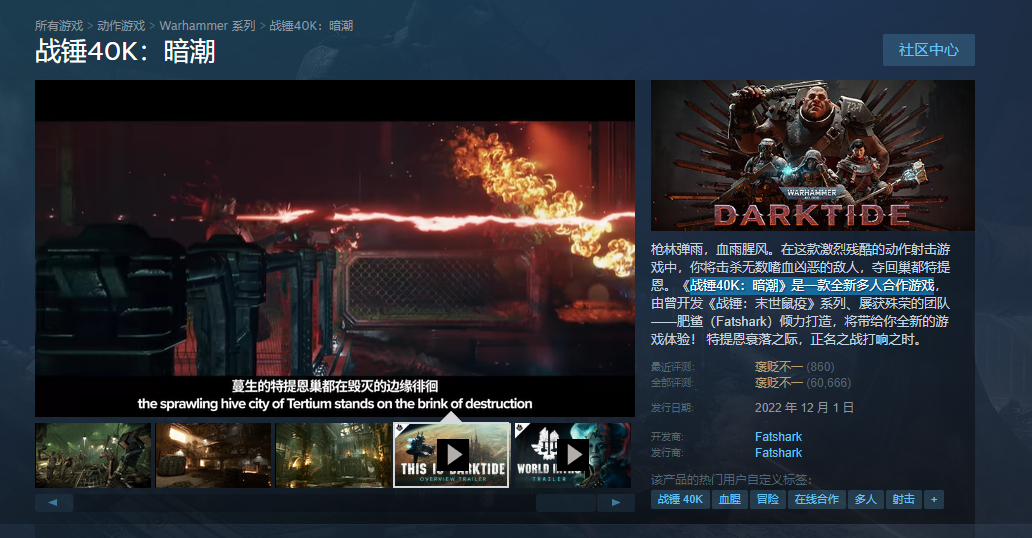Click the 最近评测 label
Screen dimensions: 1032x538
point(673,367)
